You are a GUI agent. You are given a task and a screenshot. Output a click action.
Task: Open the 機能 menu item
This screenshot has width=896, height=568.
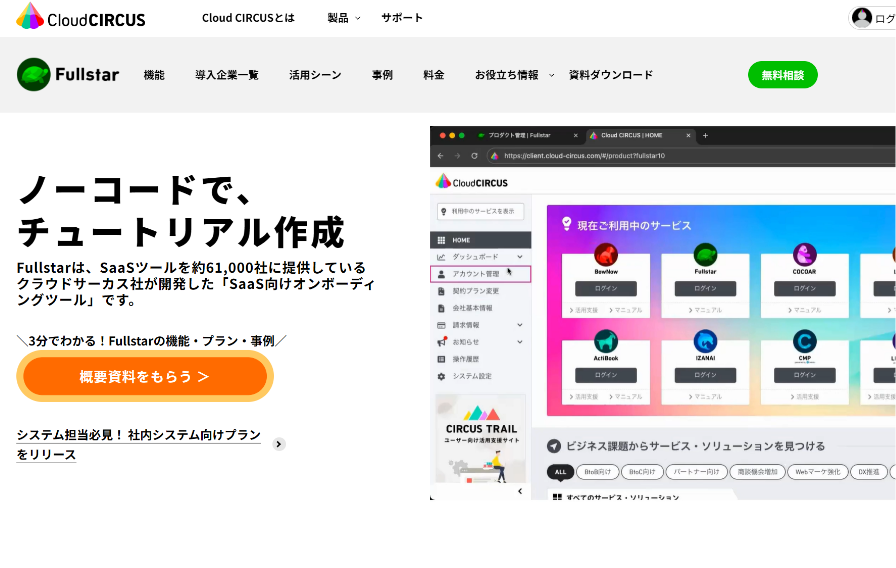pos(154,75)
